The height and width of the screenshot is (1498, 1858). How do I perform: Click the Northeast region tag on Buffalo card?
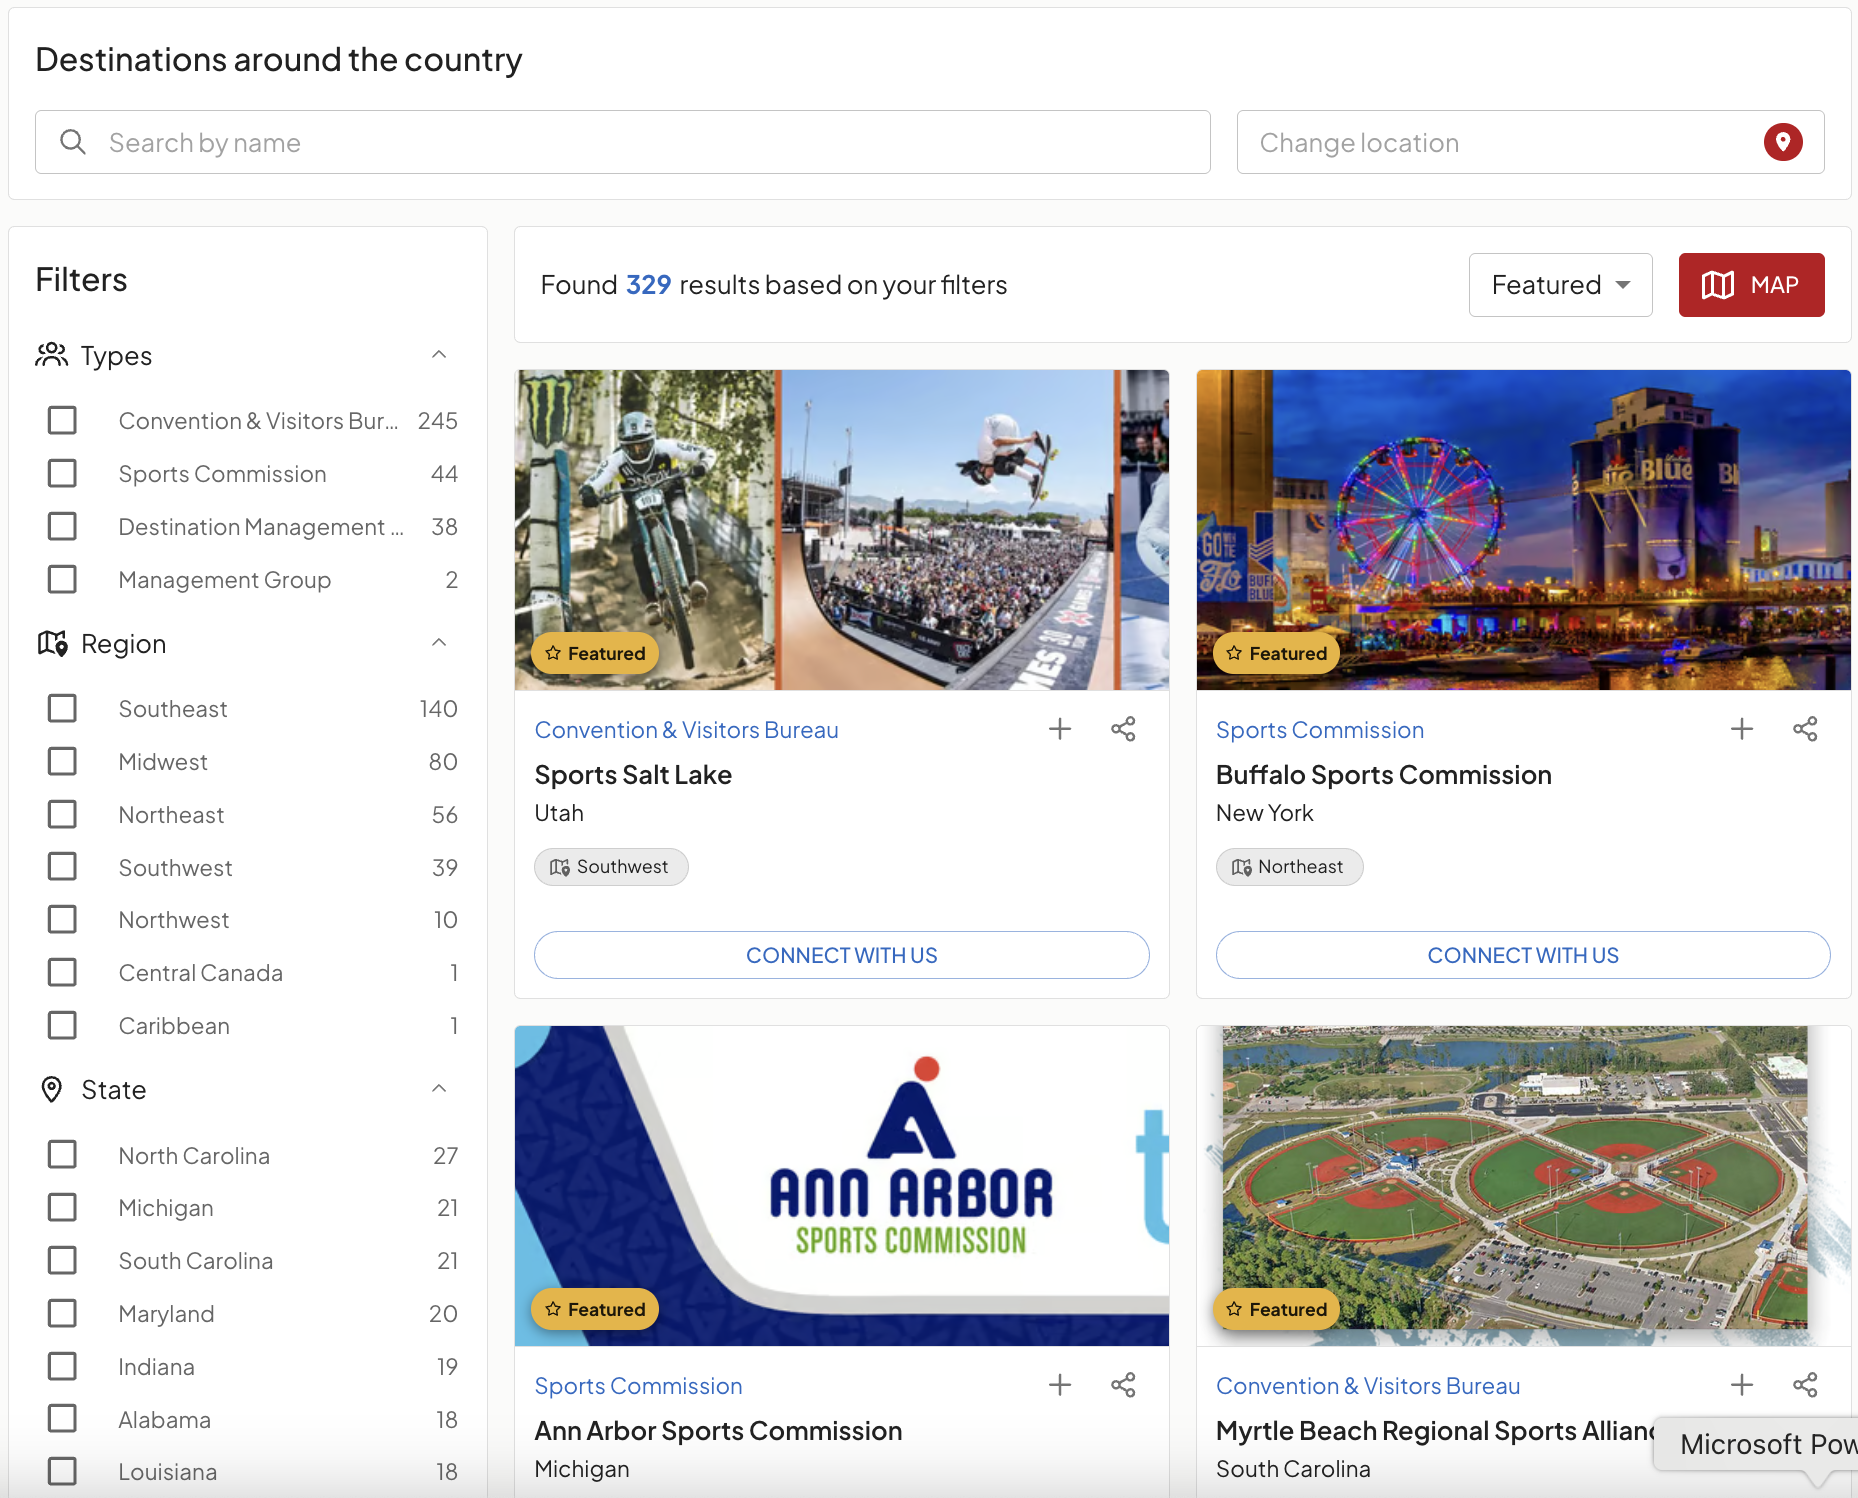click(x=1289, y=867)
